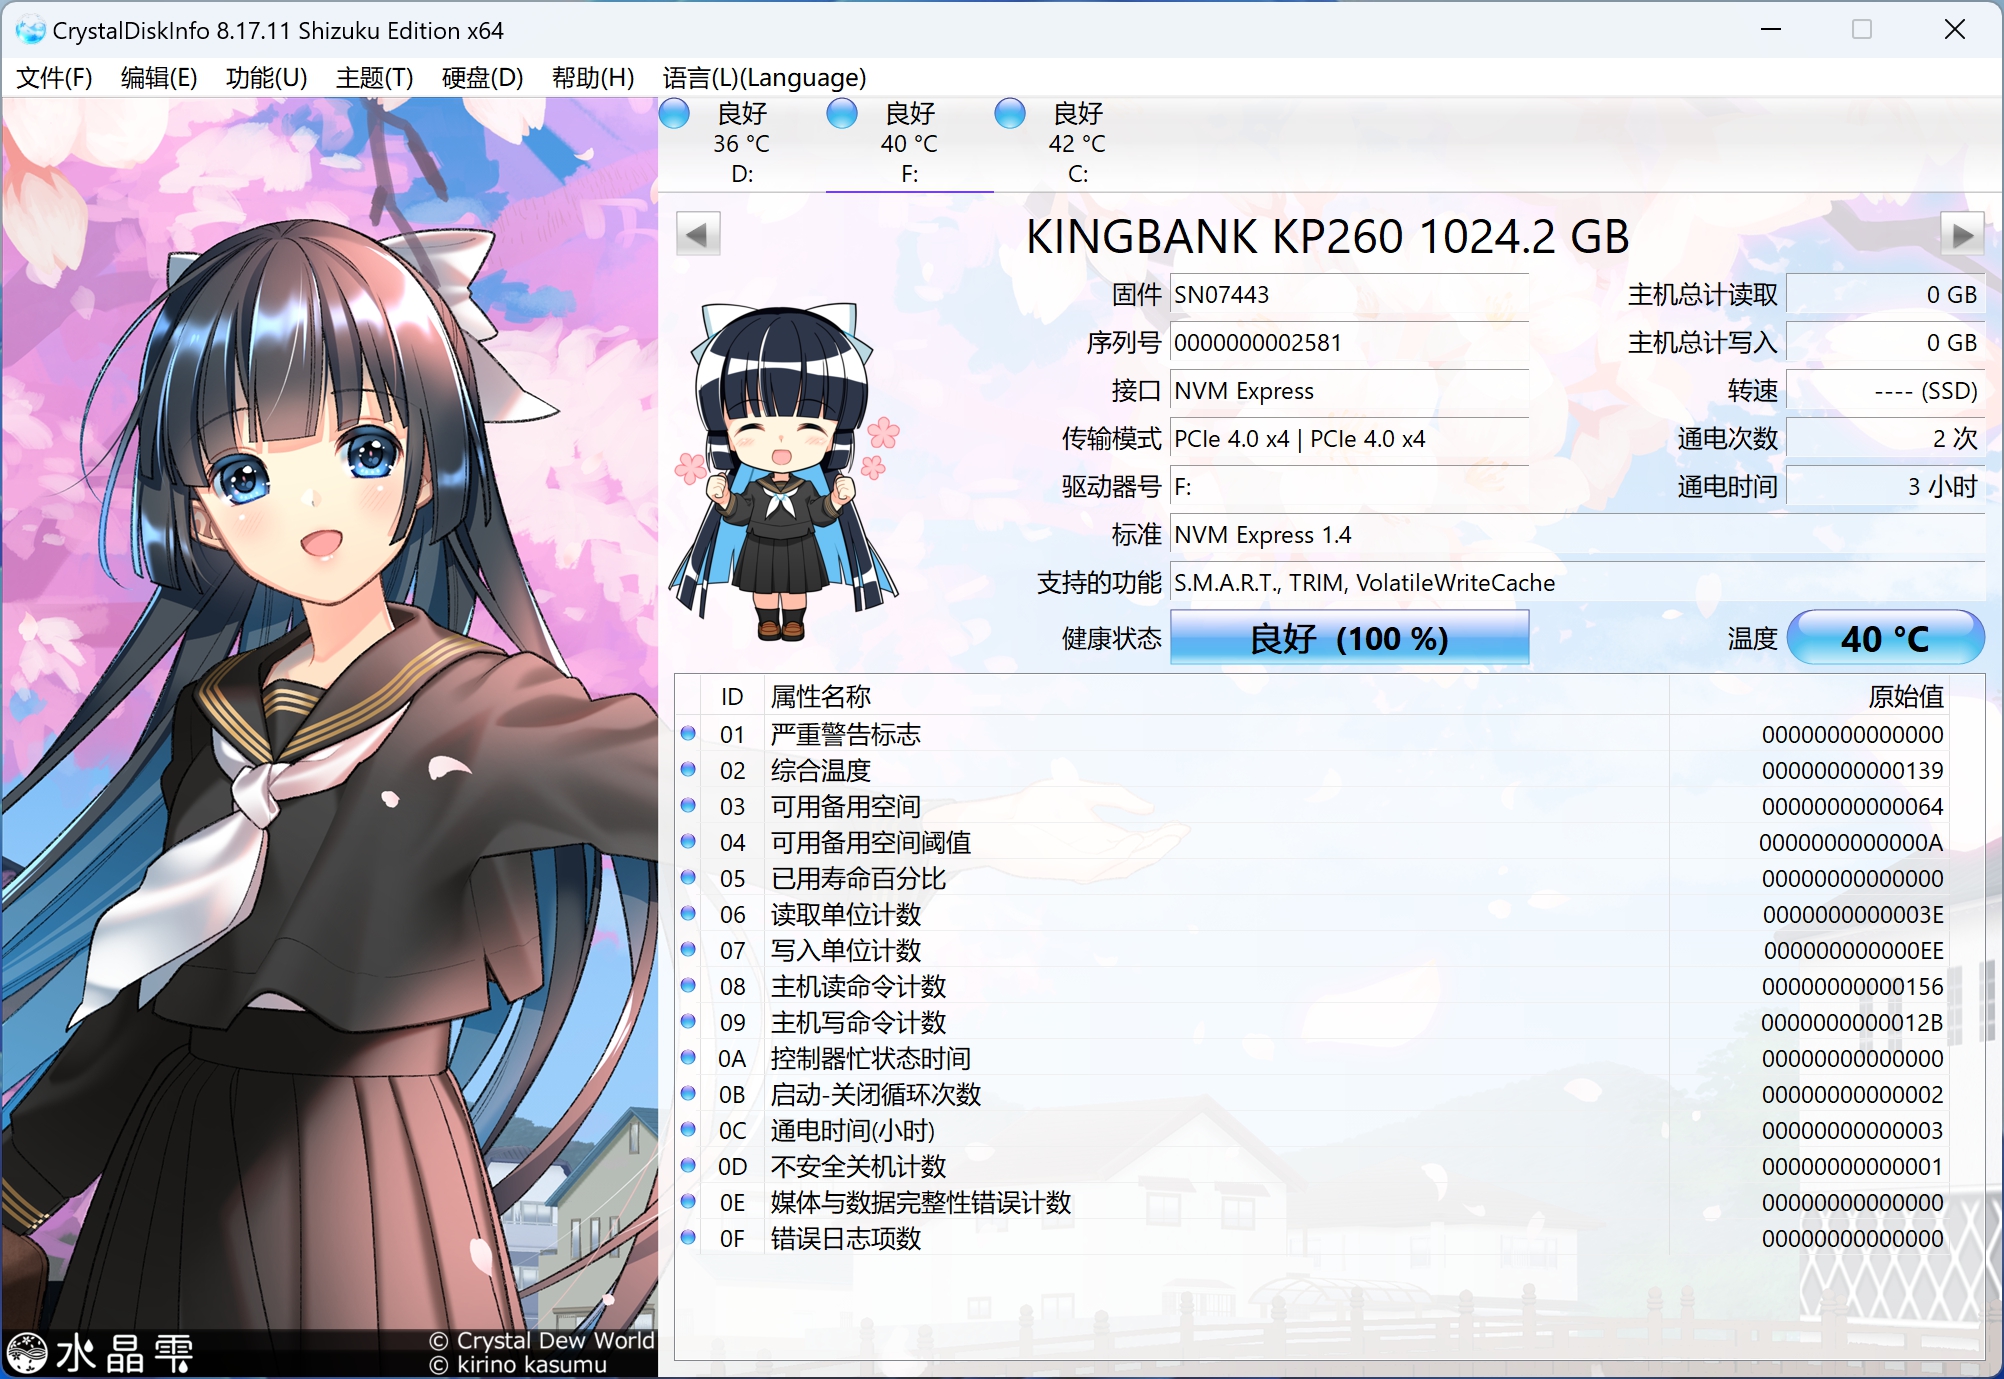
Task: Switch to the D: drive tab
Action: (x=740, y=145)
